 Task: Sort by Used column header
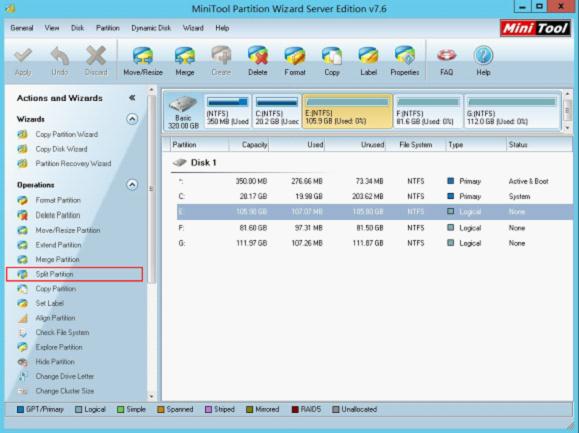coord(297,145)
